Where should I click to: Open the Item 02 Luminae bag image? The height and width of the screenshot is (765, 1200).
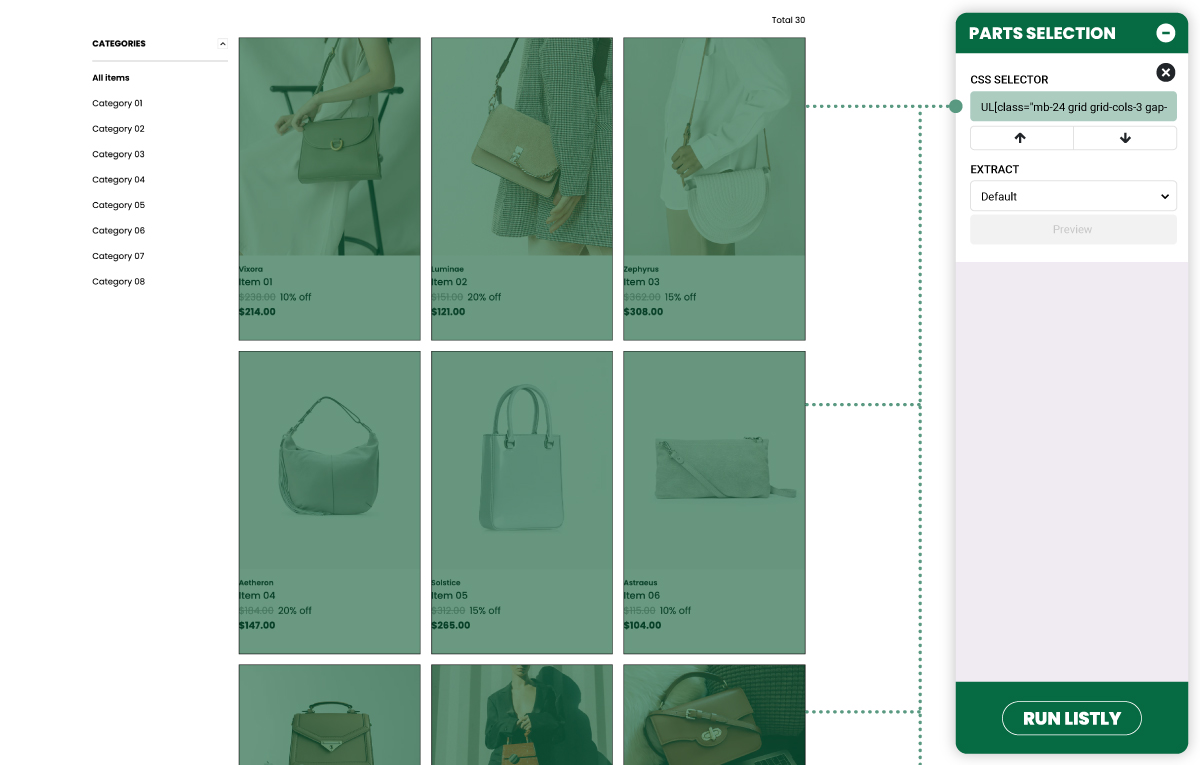(x=522, y=146)
